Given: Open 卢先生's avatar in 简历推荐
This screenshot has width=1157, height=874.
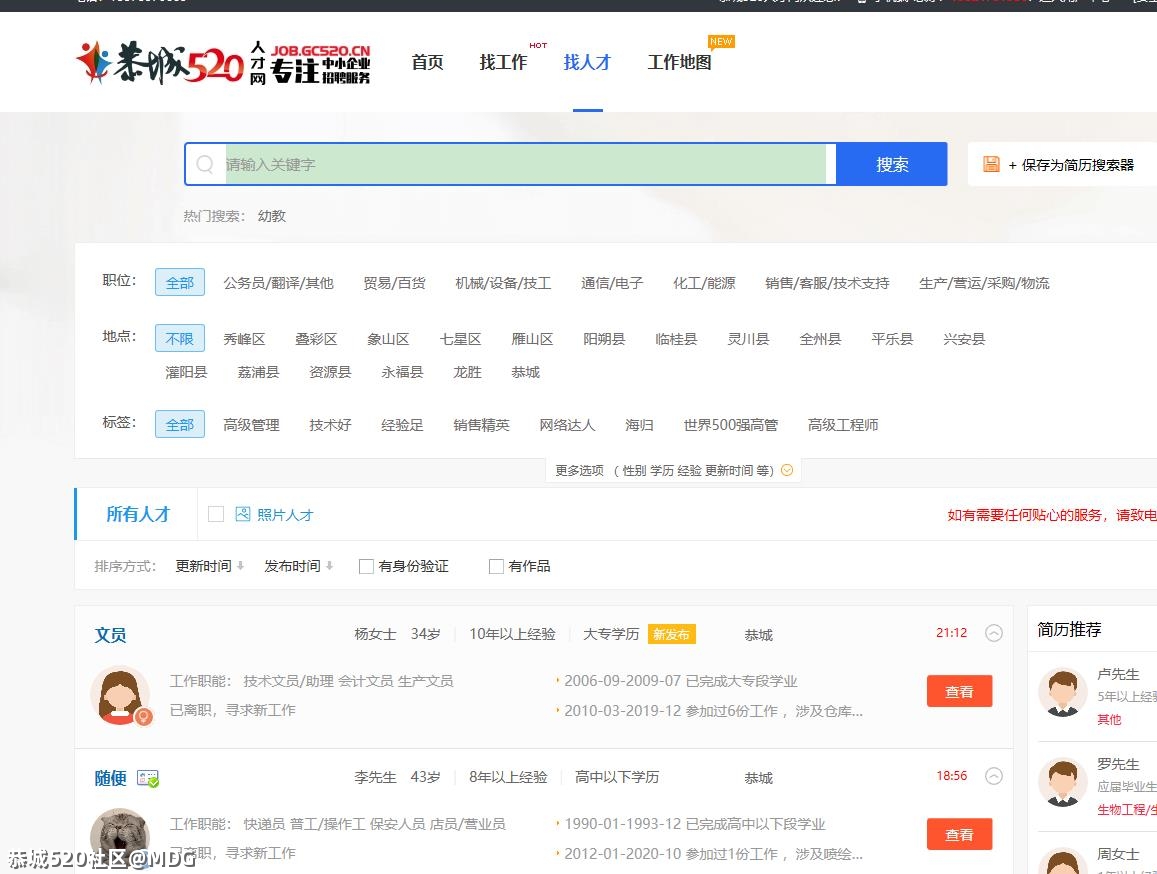Looking at the screenshot, I should pos(1063,692).
